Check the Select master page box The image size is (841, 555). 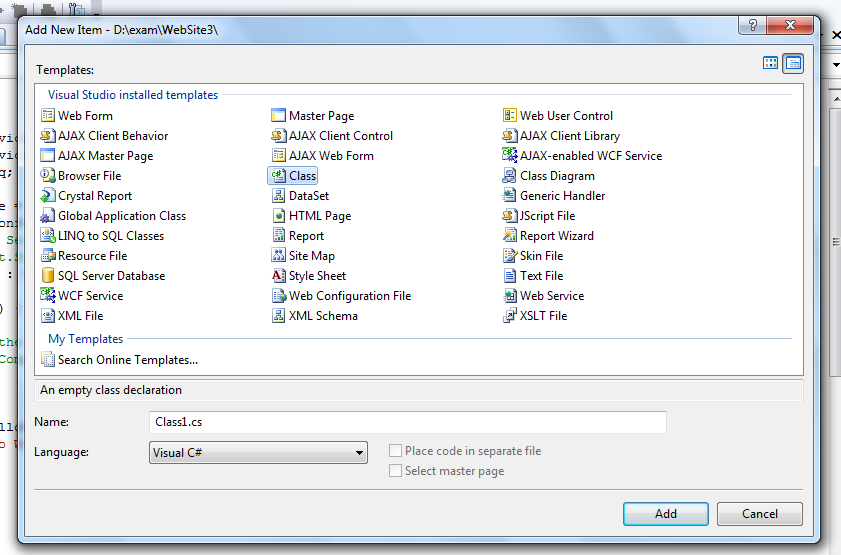click(x=395, y=471)
